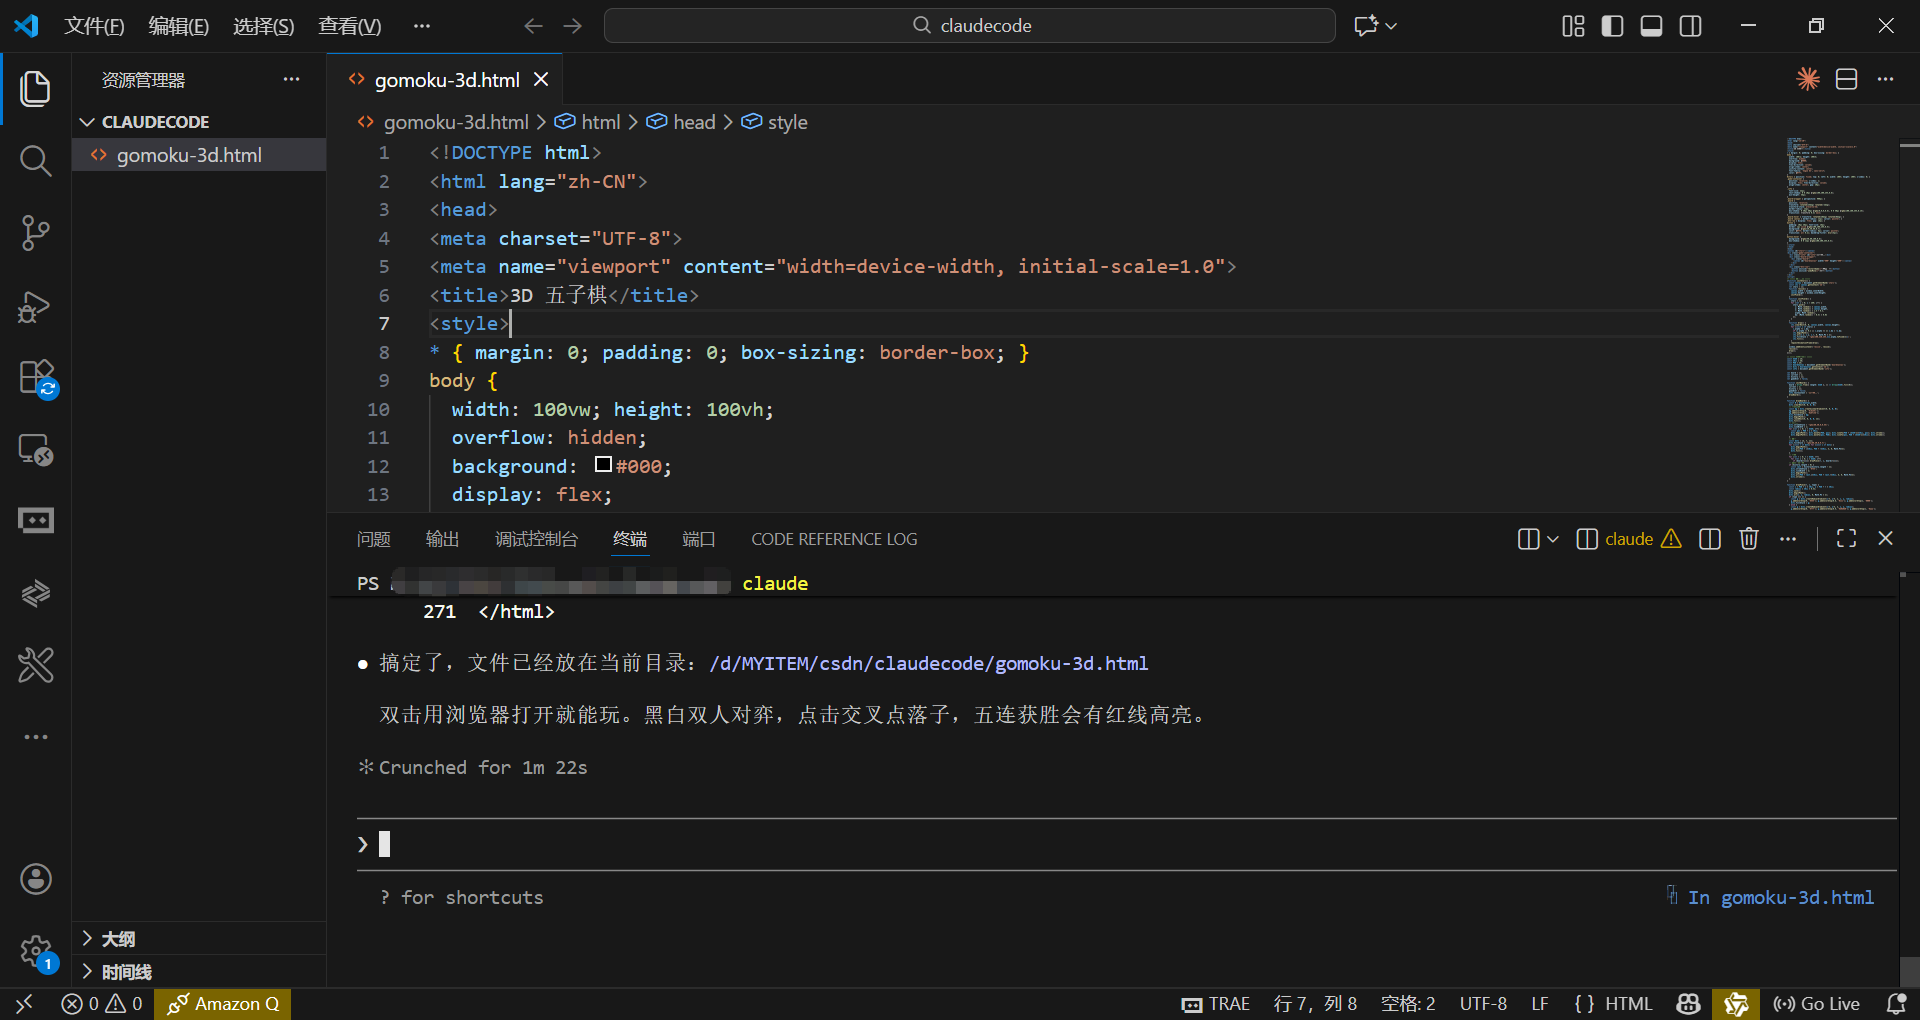Change end of line sequence LF
Screen dimensions: 1920x1020
[1540, 1004]
